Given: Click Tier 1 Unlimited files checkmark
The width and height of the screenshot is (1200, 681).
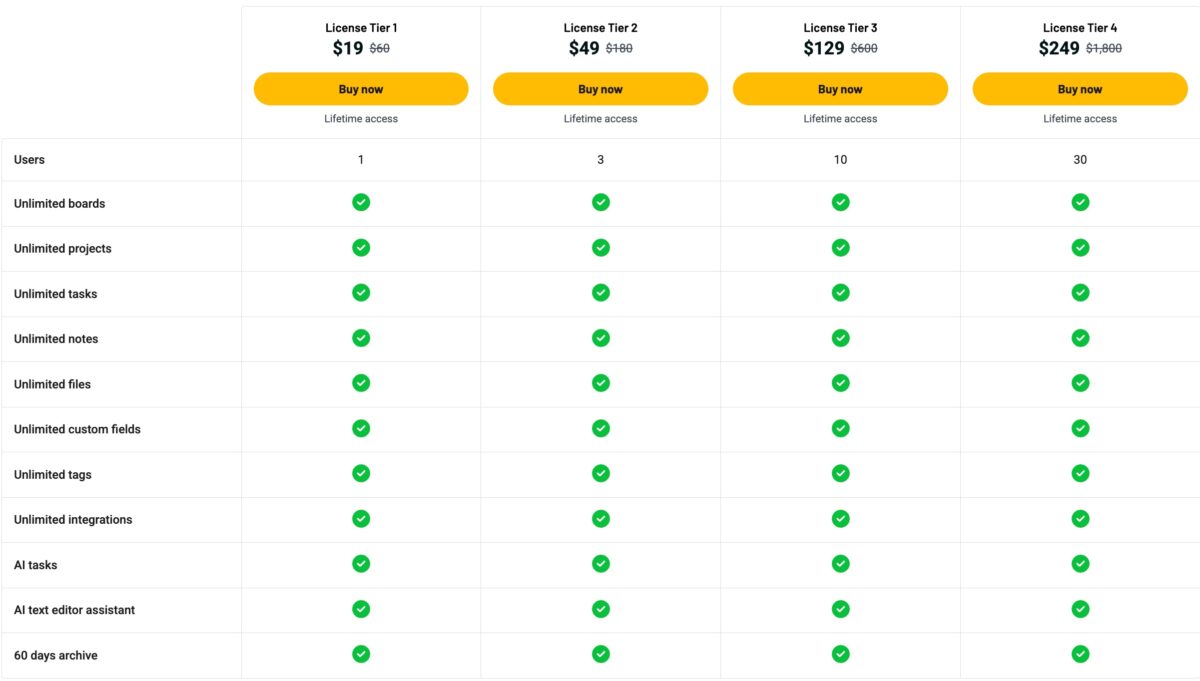Looking at the screenshot, I should point(361,383).
